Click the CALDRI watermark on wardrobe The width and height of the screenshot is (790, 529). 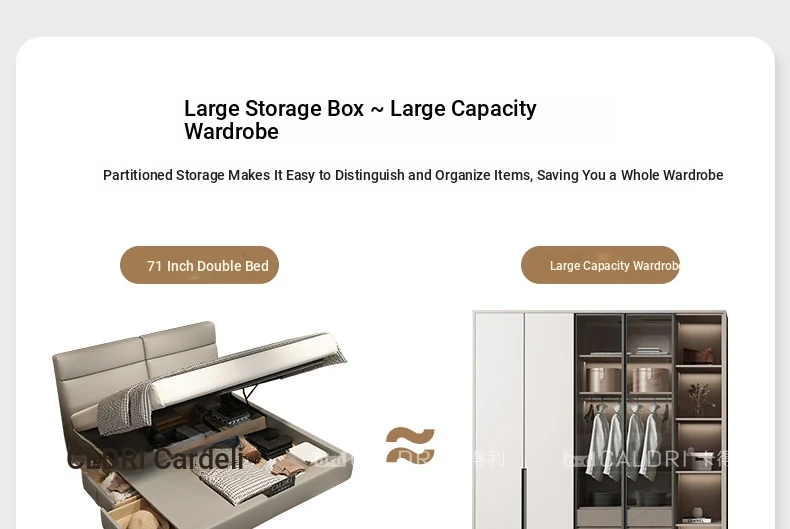point(645,458)
